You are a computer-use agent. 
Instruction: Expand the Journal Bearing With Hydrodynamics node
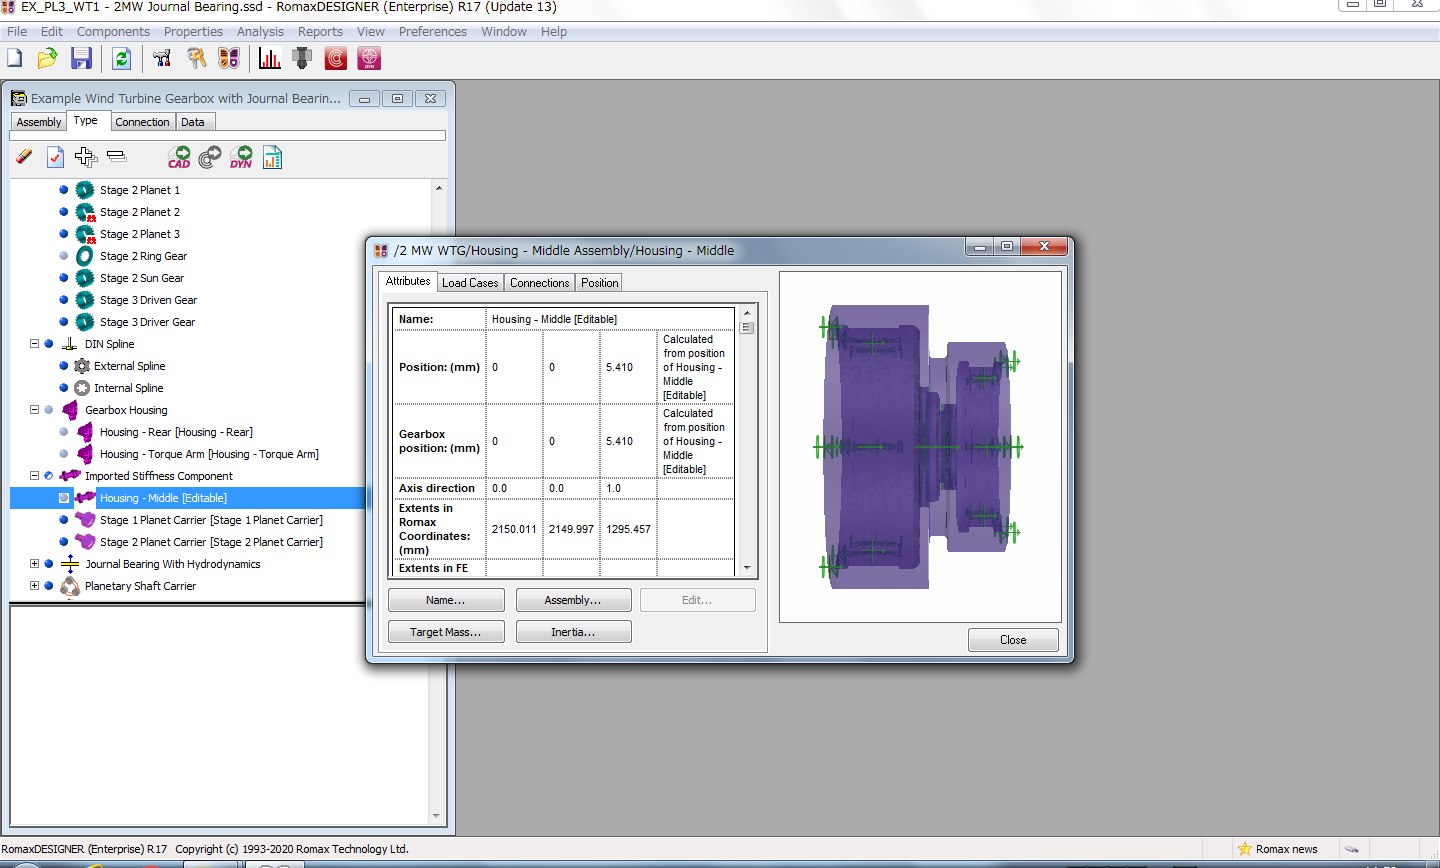[x=34, y=564]
